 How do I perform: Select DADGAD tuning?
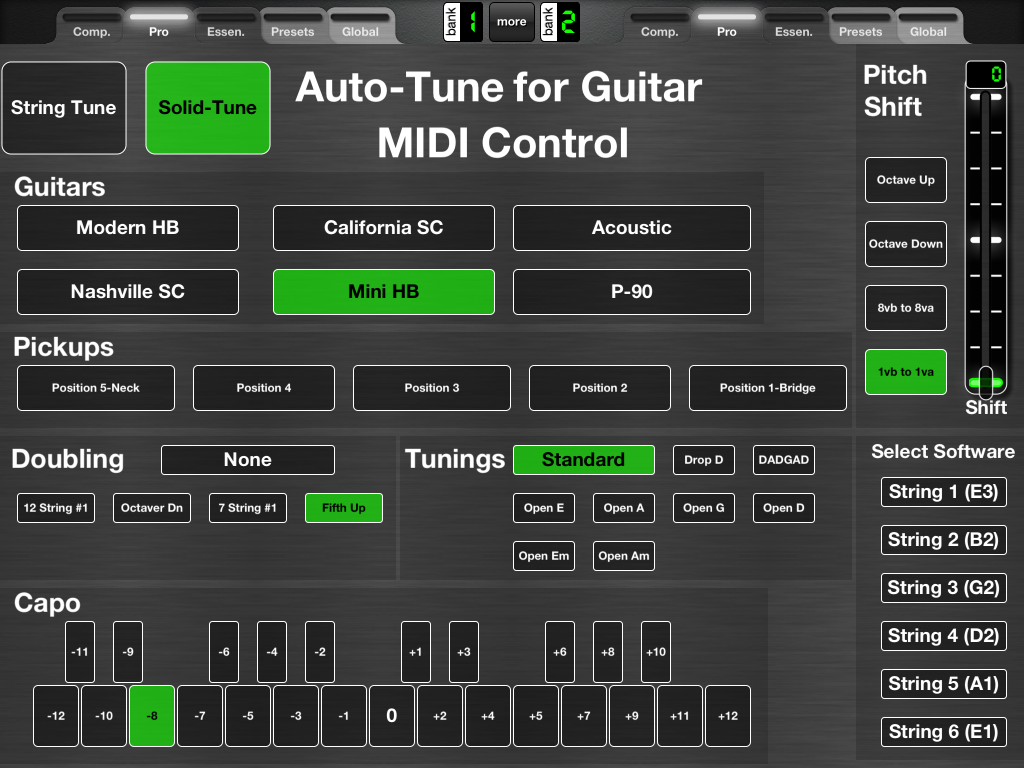coord(784,460)
